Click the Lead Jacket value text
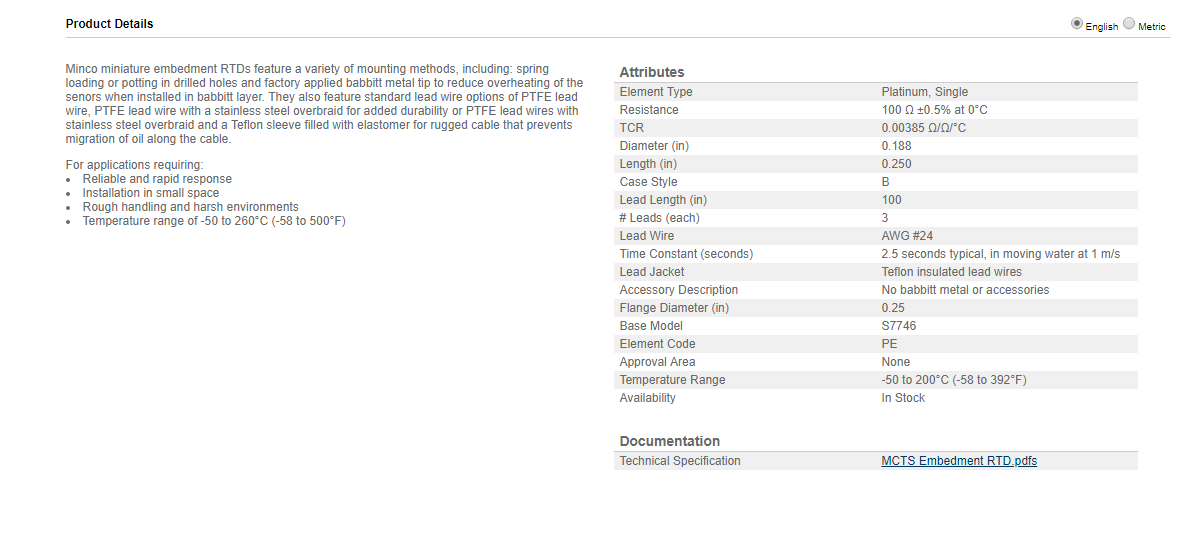Viewport: 1194px width, 542px height. [951, 272]
